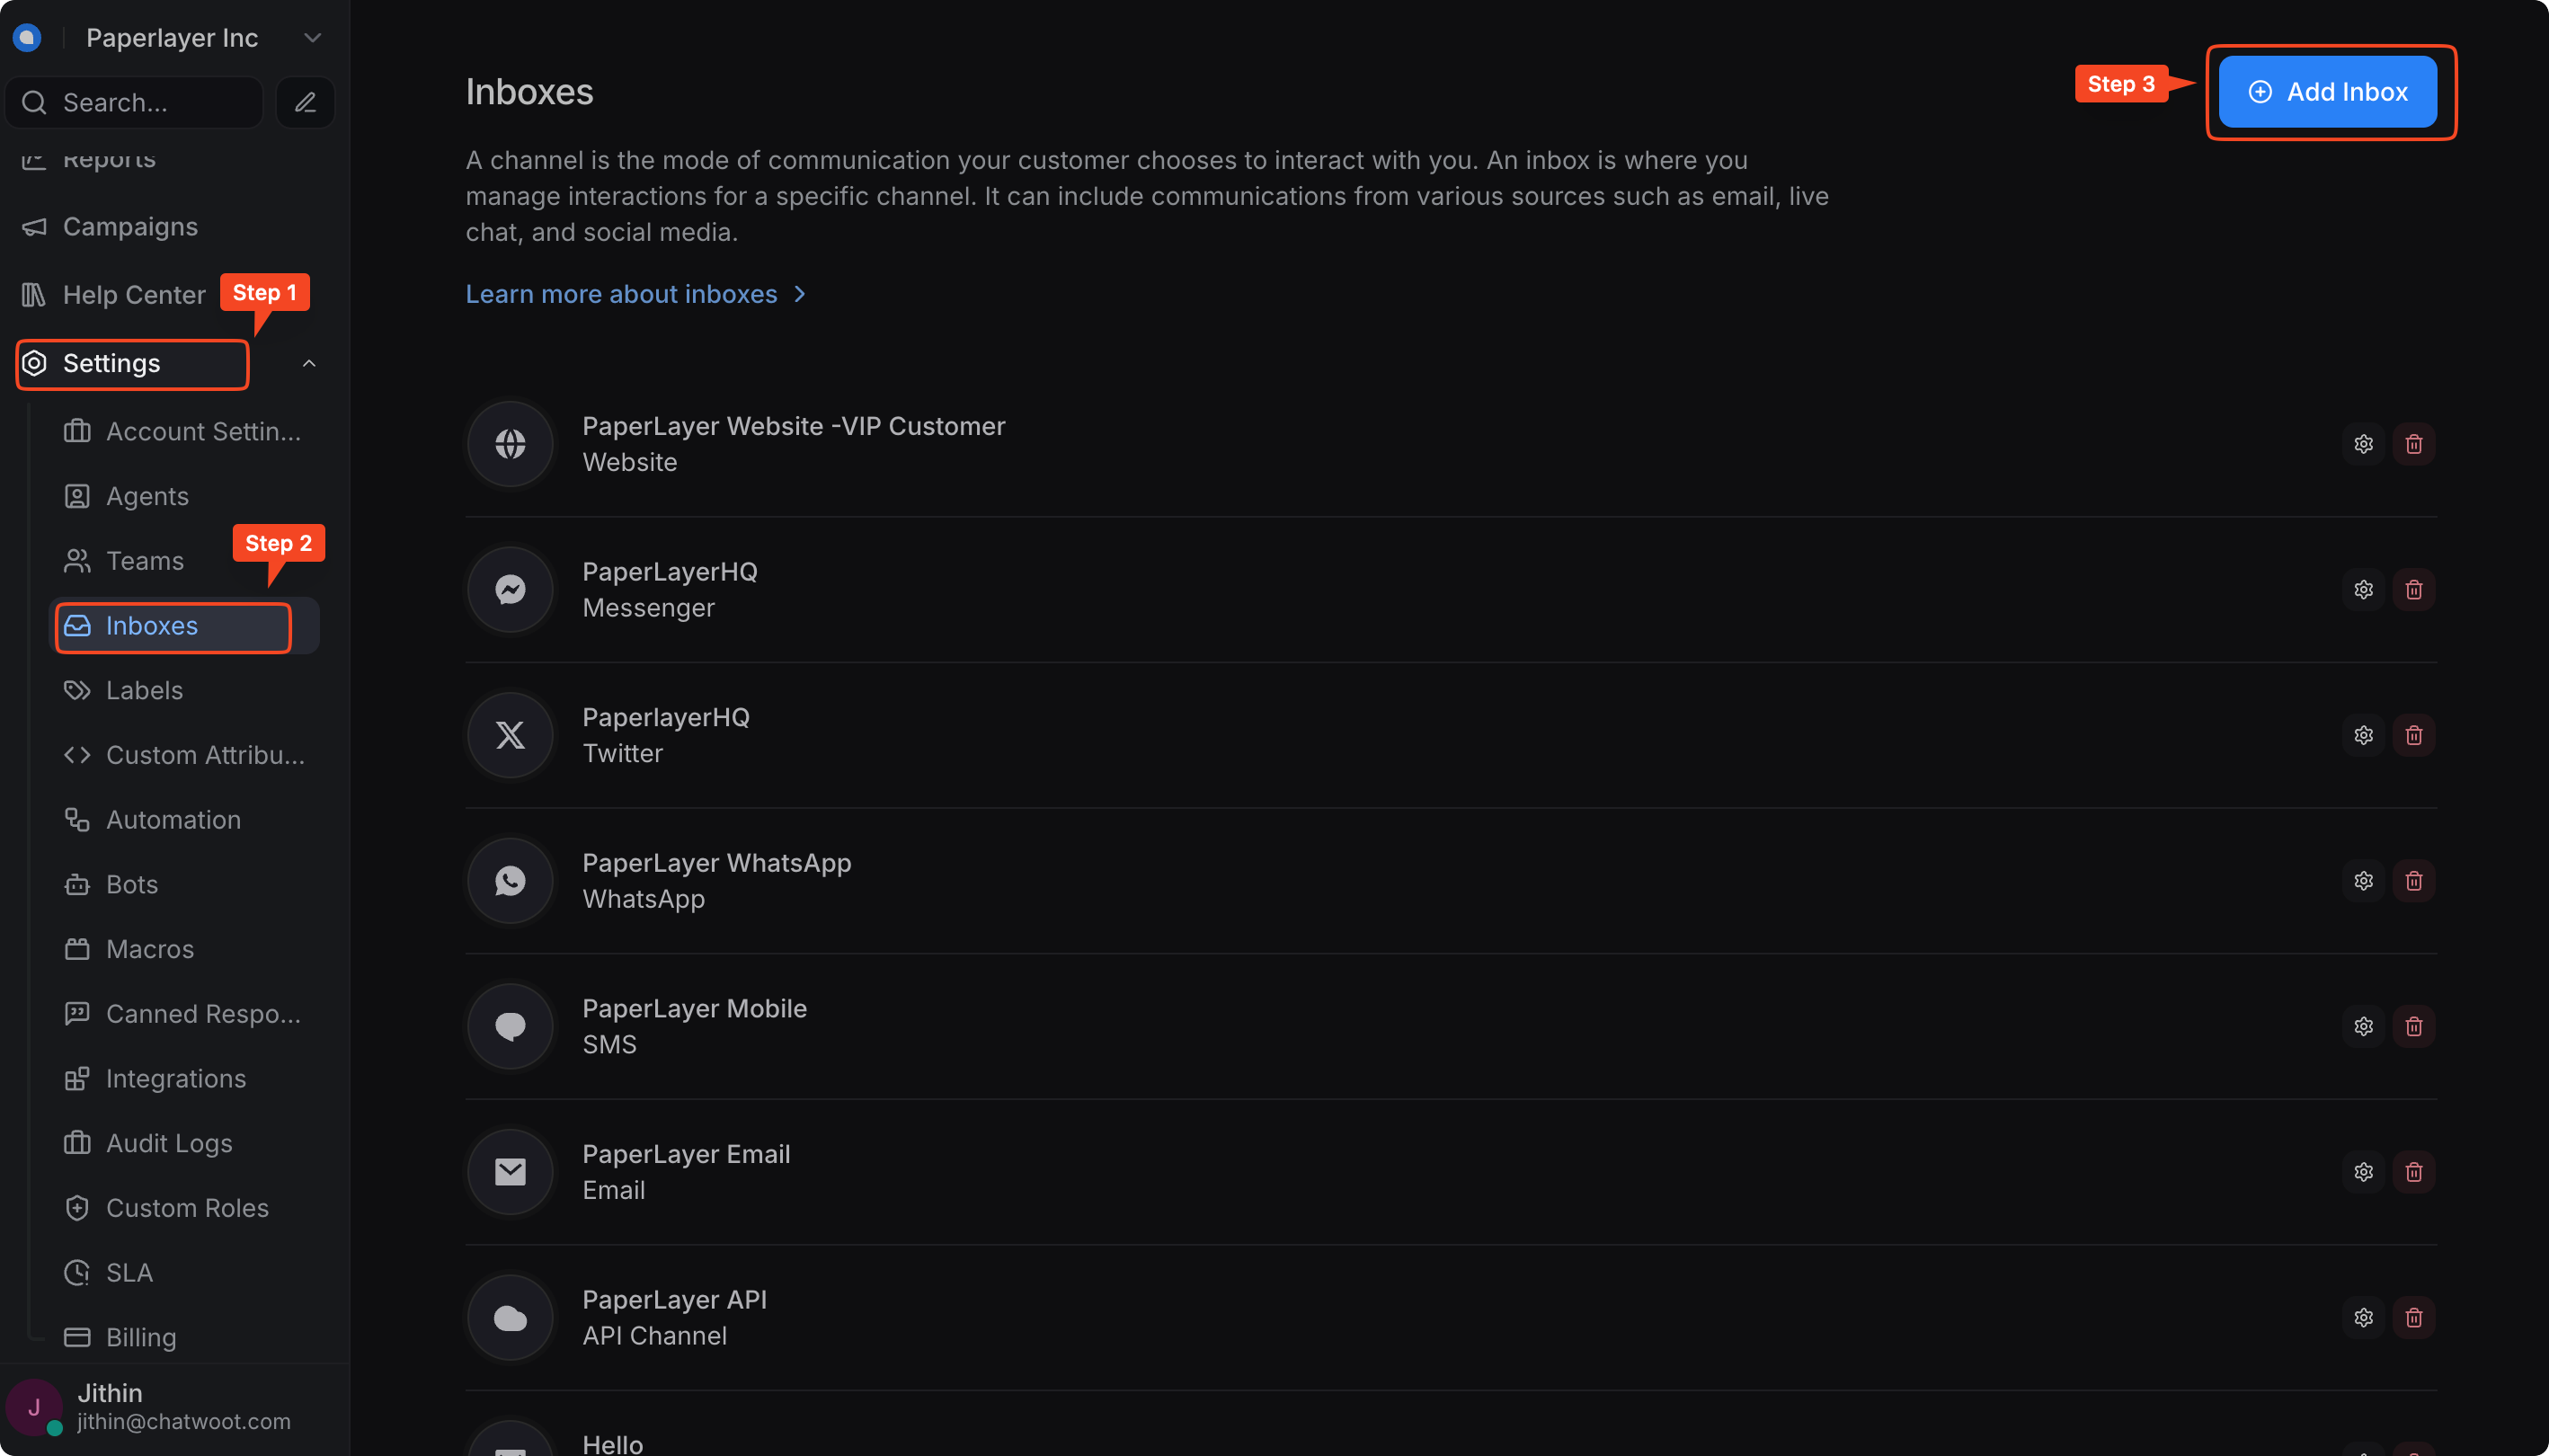Click the jithin@chatwoot.com email text
The width and height of the screenshot is (2549, 1456).
coord(184,1422)
